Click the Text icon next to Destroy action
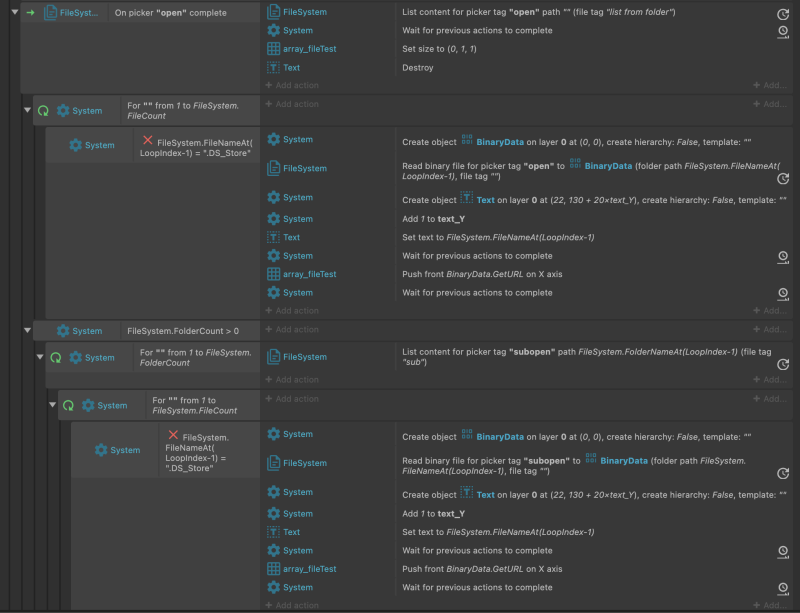The width and height of the screenshot is (800, 613). (273, 68)
